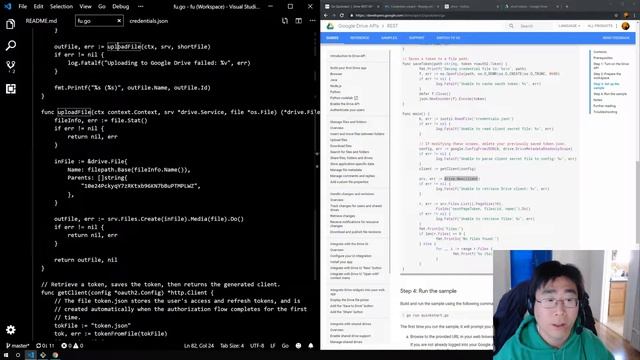Click the Search field on docs page
Viewport: 640px width, 360px height.
pyautogui.click(x=531, y=26)
